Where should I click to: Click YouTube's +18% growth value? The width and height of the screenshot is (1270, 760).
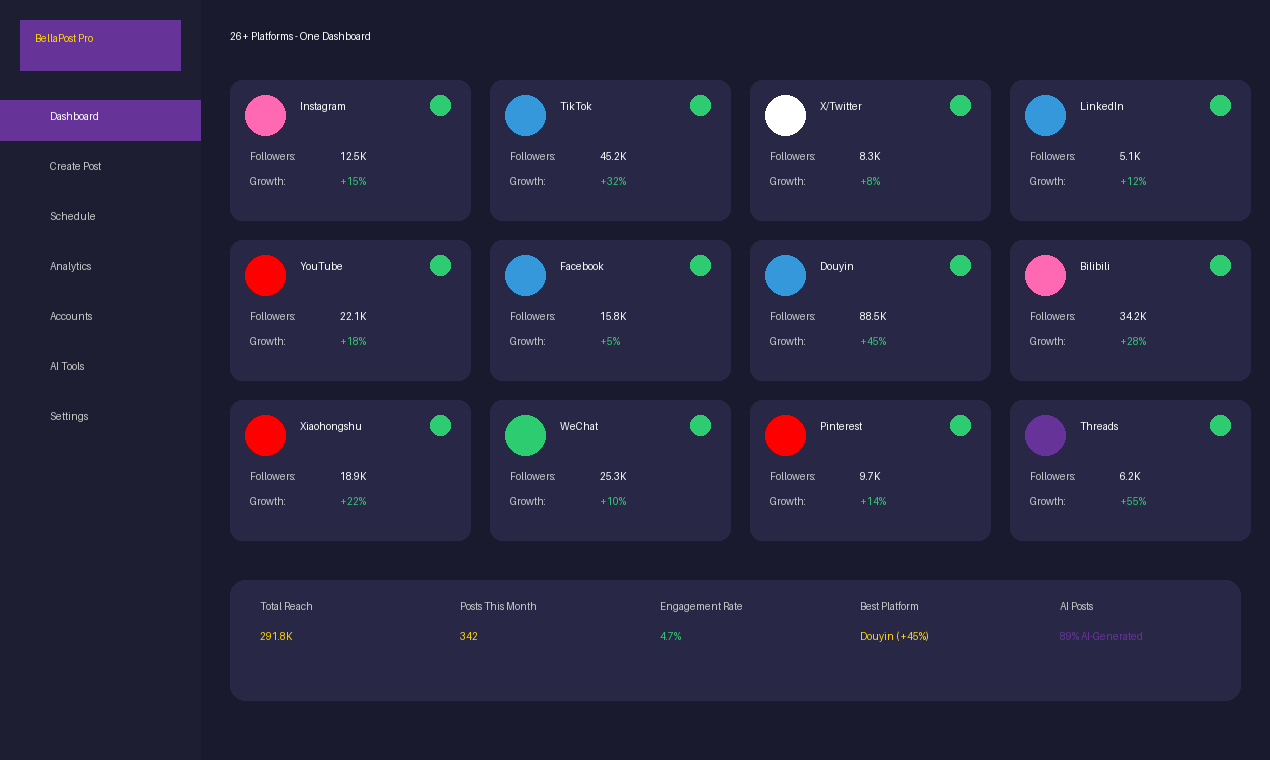pyautogui.click(x=353, y=341)
